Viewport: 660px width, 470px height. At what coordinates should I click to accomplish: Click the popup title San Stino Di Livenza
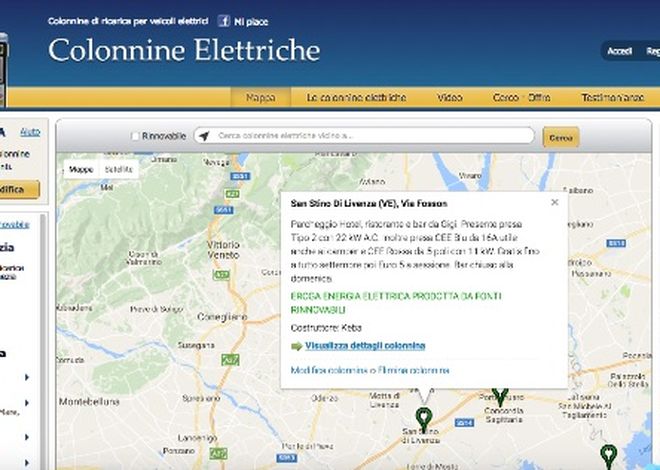(x=369, y=204)
